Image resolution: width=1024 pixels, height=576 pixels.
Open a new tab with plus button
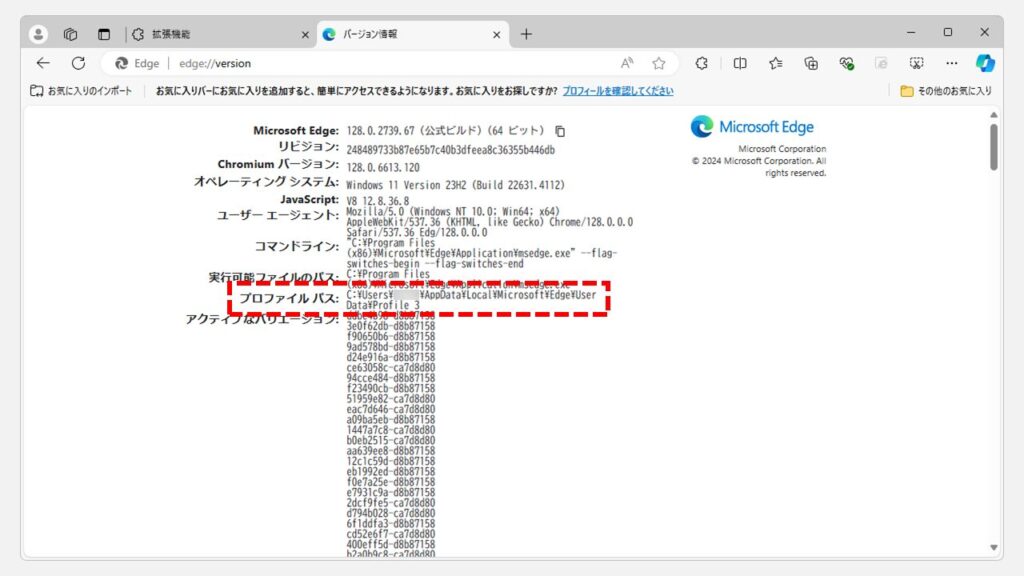tap(526, 34)
